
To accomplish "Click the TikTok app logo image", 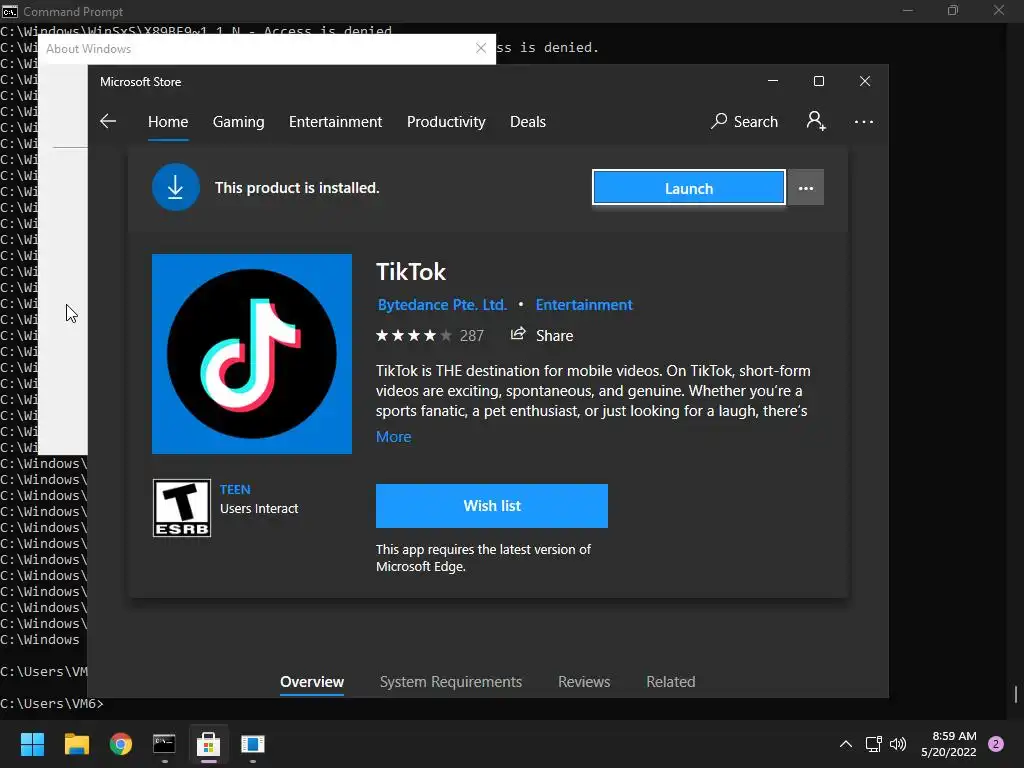I will 252,354.
